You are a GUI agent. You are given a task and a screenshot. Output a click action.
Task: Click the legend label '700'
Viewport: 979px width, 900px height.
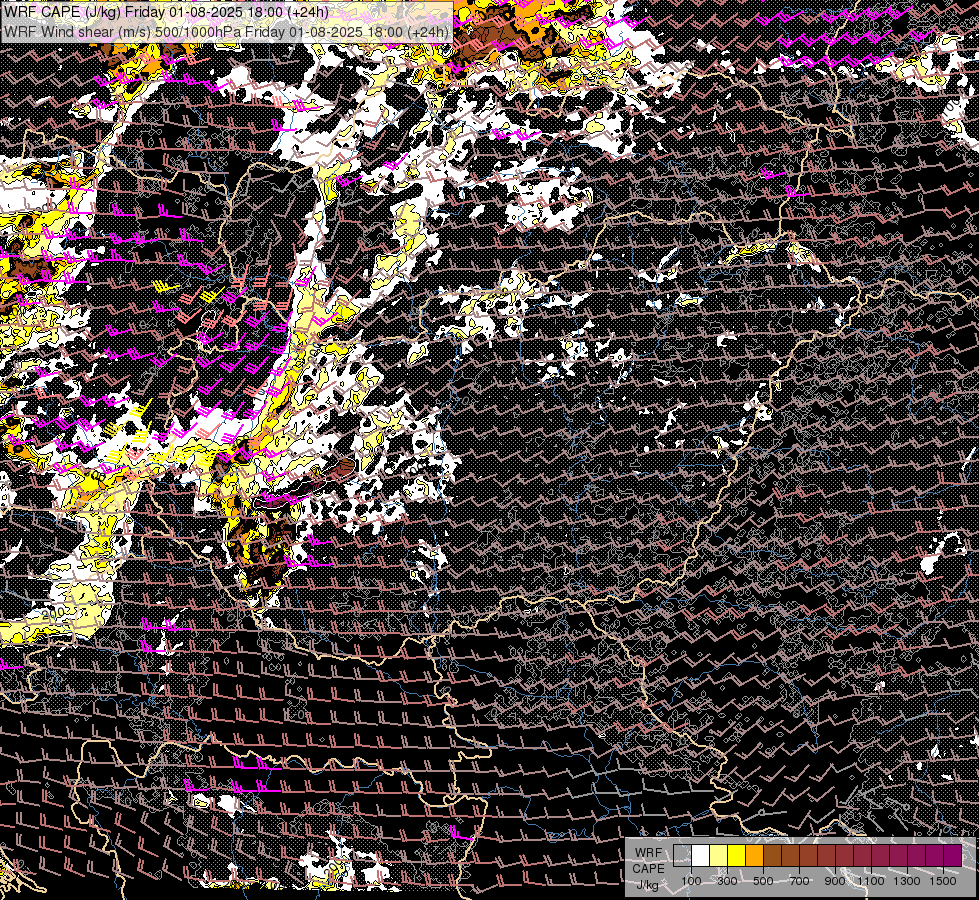point(799,881)
